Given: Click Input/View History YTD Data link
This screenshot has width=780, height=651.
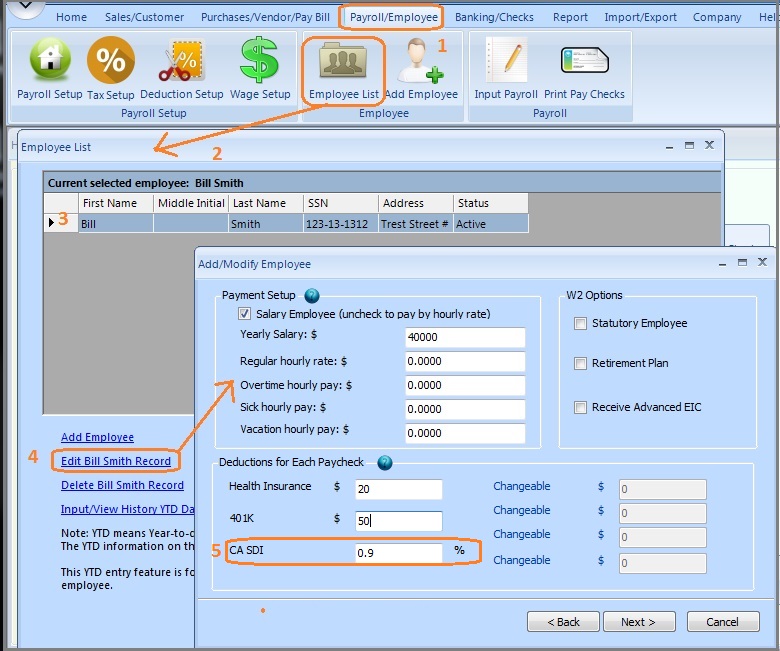Looking at the screenshot, I should click(x=127, y=509).
